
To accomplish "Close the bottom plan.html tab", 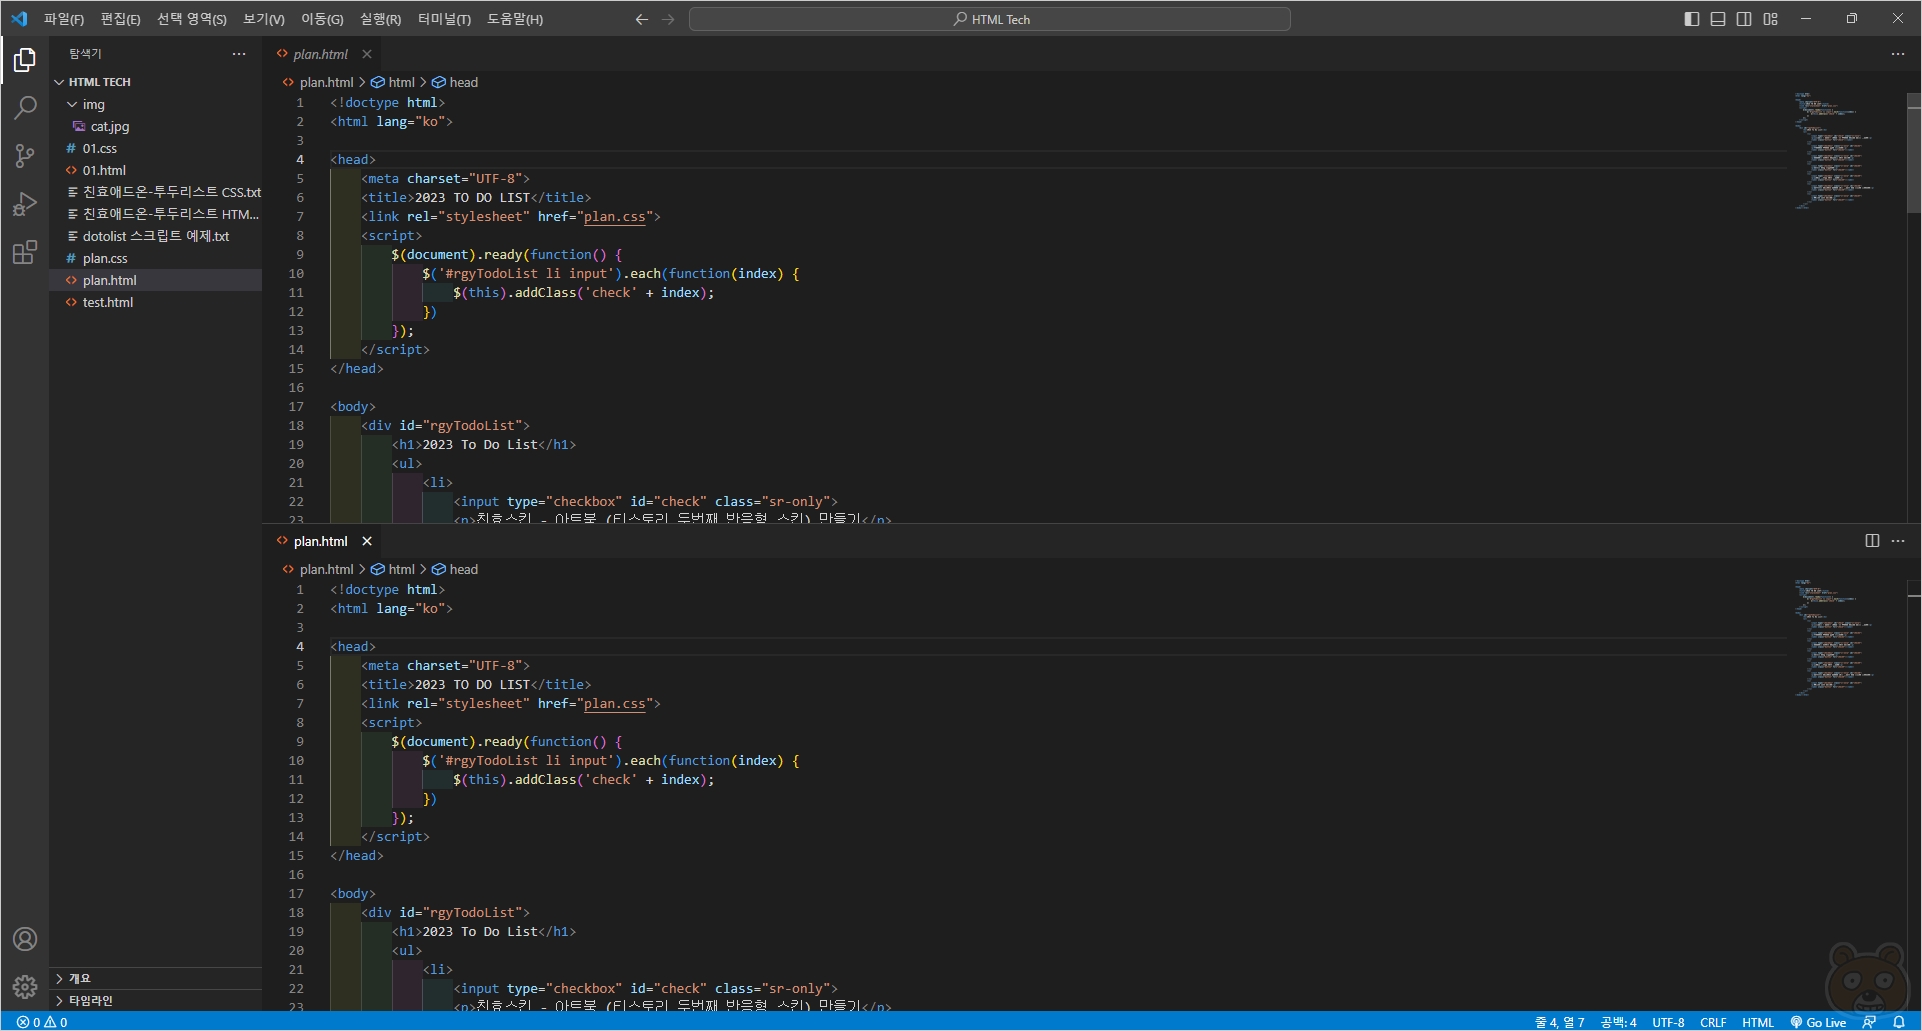I will (367, 541).
